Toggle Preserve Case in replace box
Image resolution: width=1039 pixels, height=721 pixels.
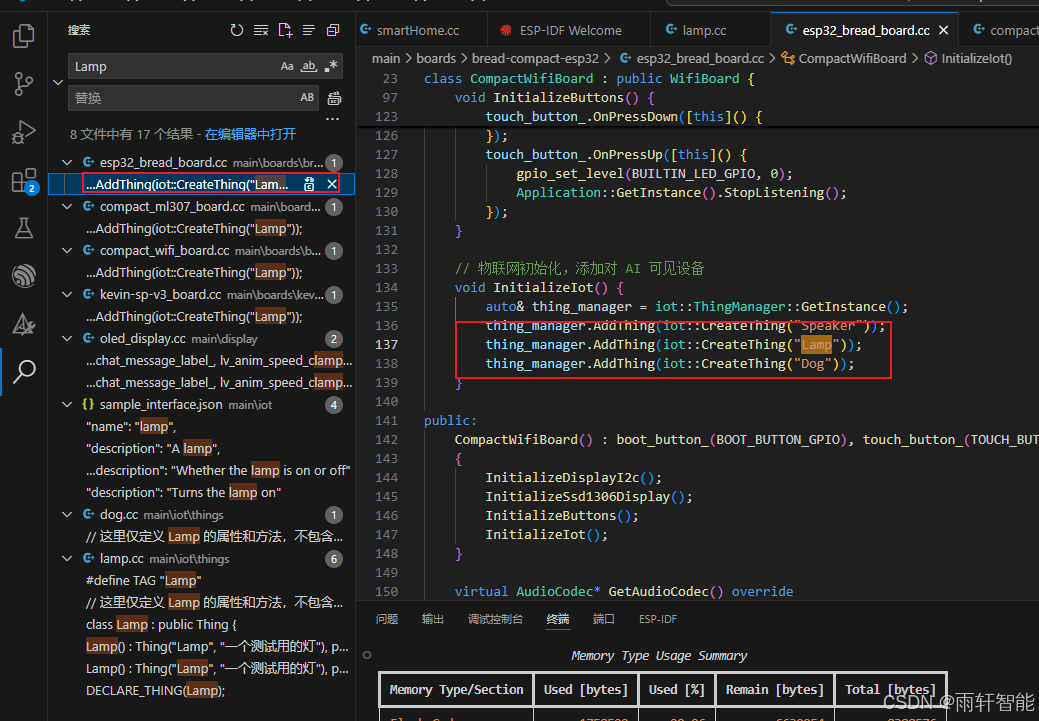307,97
